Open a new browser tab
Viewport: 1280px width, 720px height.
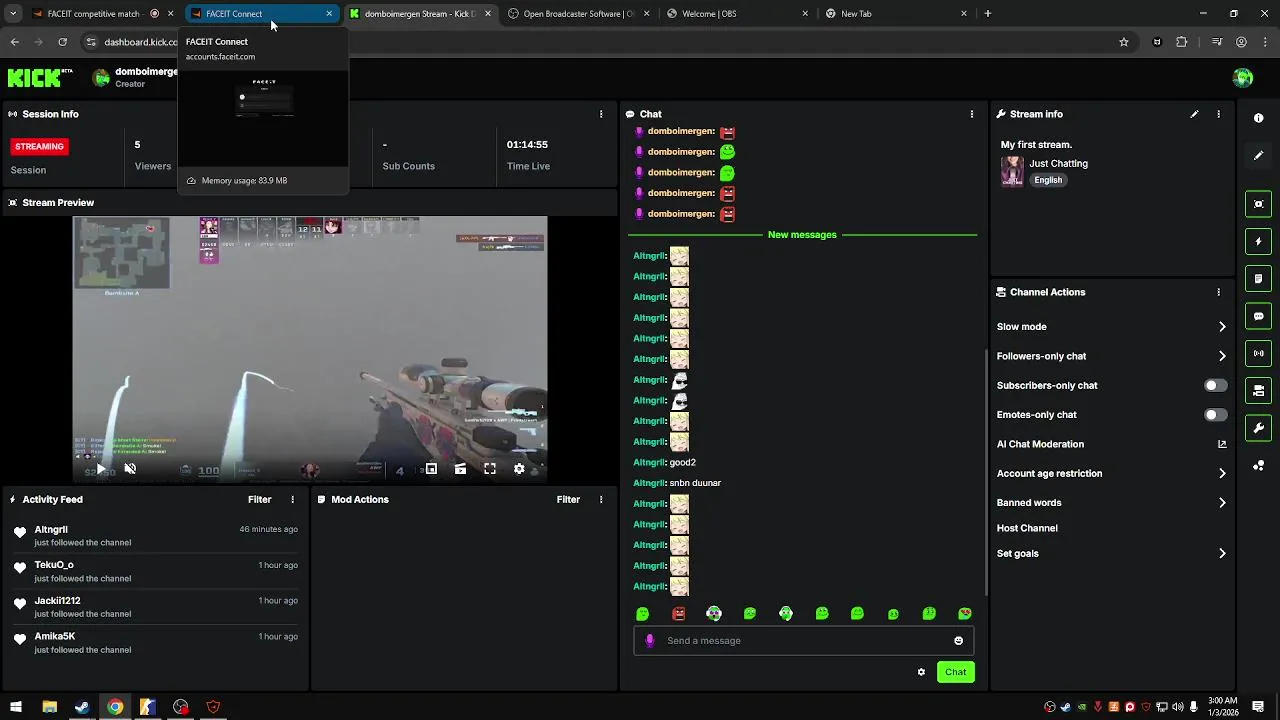coord(988,14)
